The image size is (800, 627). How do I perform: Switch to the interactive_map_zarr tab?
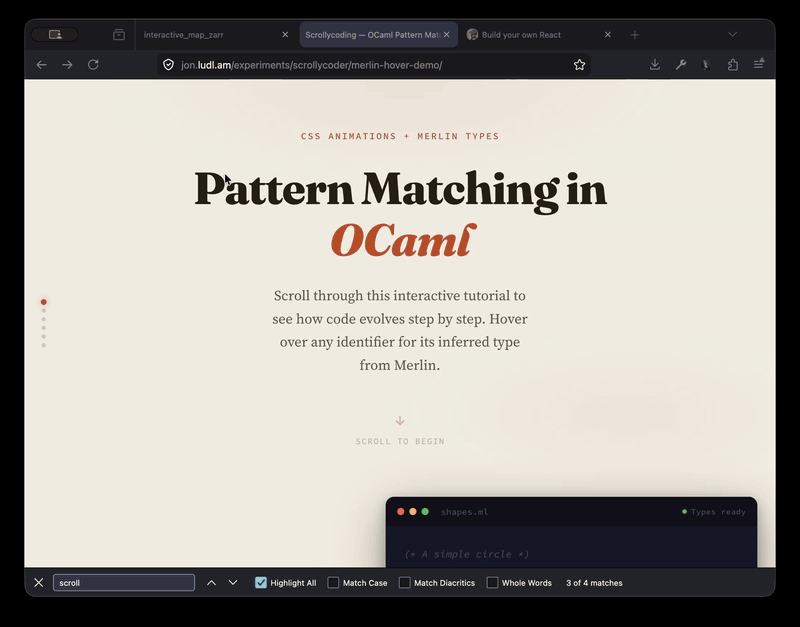point(200,35)
